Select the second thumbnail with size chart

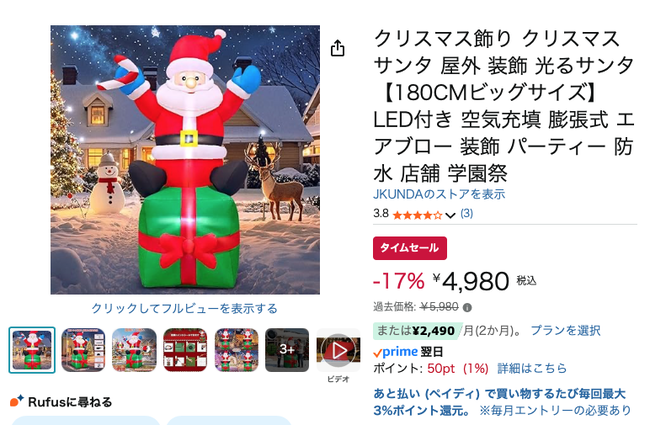coord(83,350)
